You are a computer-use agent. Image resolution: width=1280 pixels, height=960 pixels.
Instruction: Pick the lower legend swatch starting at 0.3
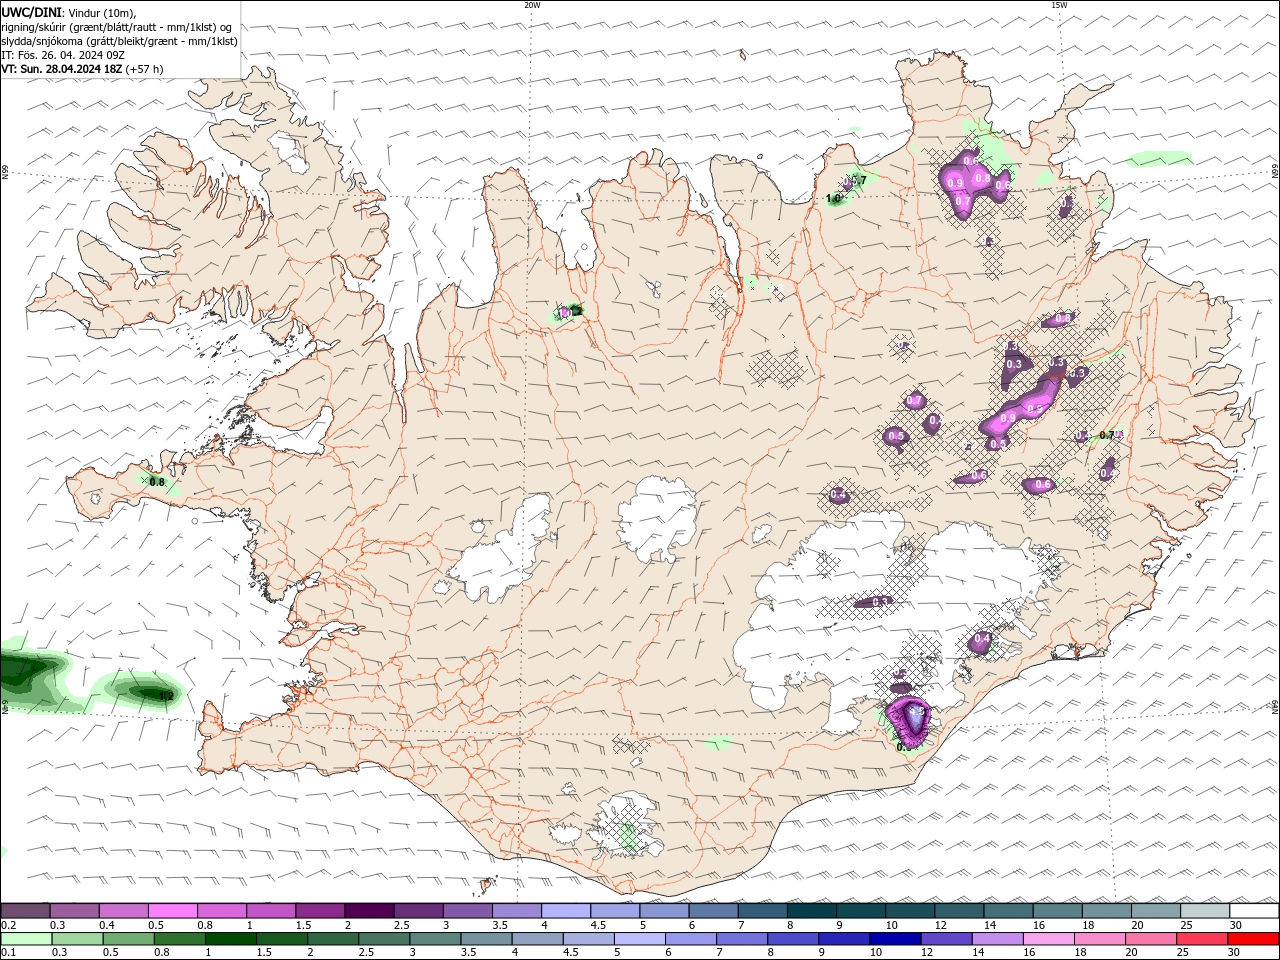(x=77, y=939)
